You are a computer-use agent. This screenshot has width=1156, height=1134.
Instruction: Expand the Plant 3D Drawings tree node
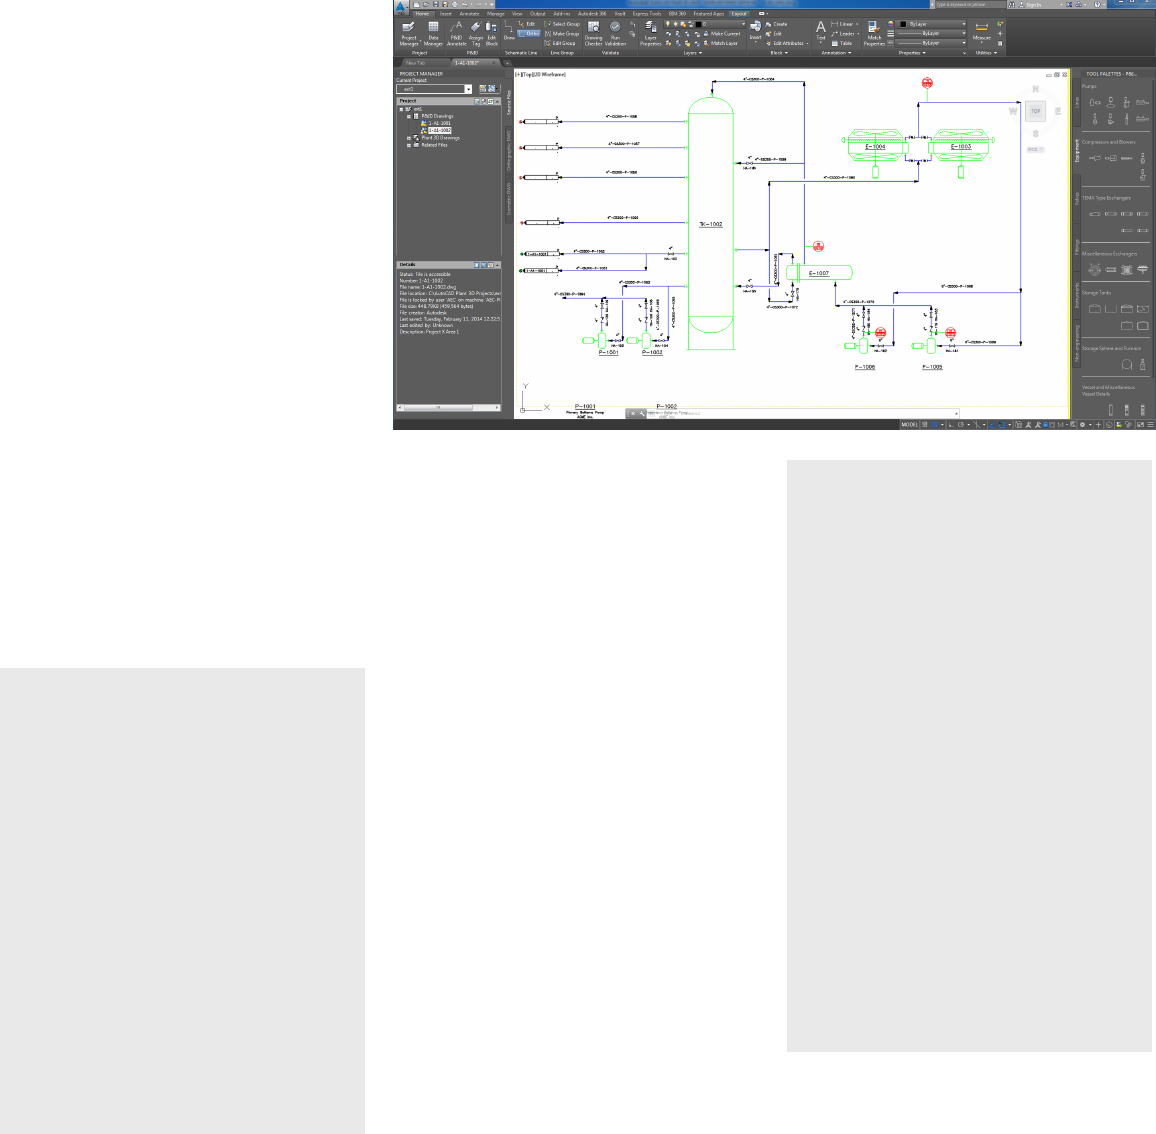click(409, 138)
